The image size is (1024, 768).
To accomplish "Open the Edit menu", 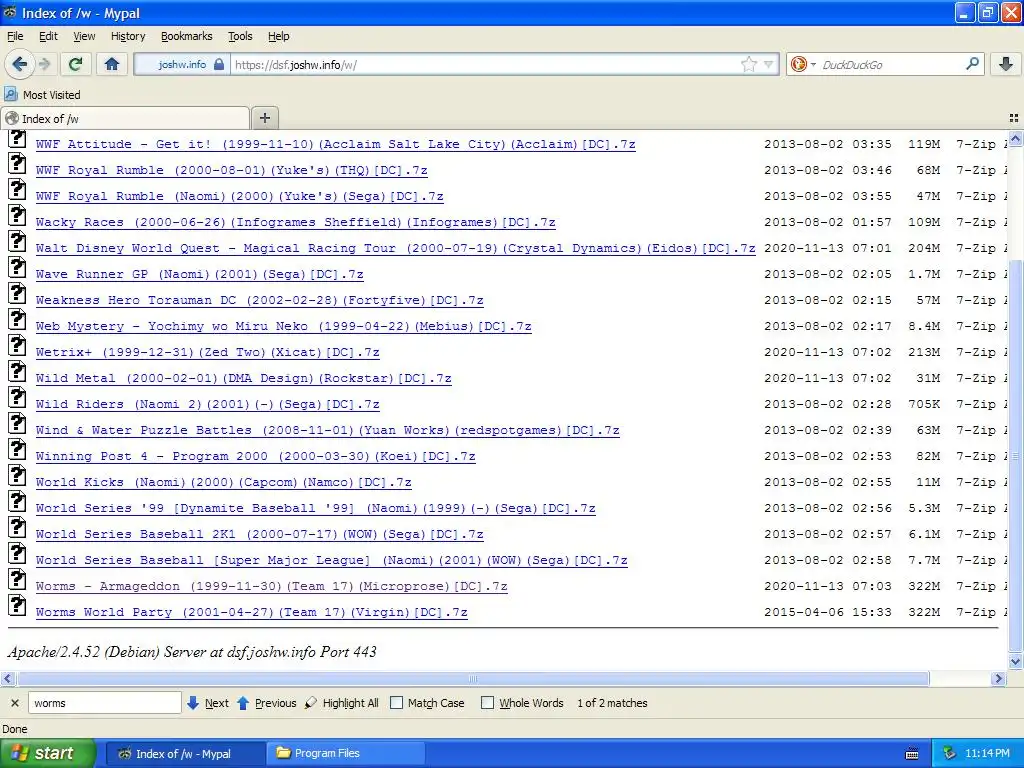I will click(48, 36).
